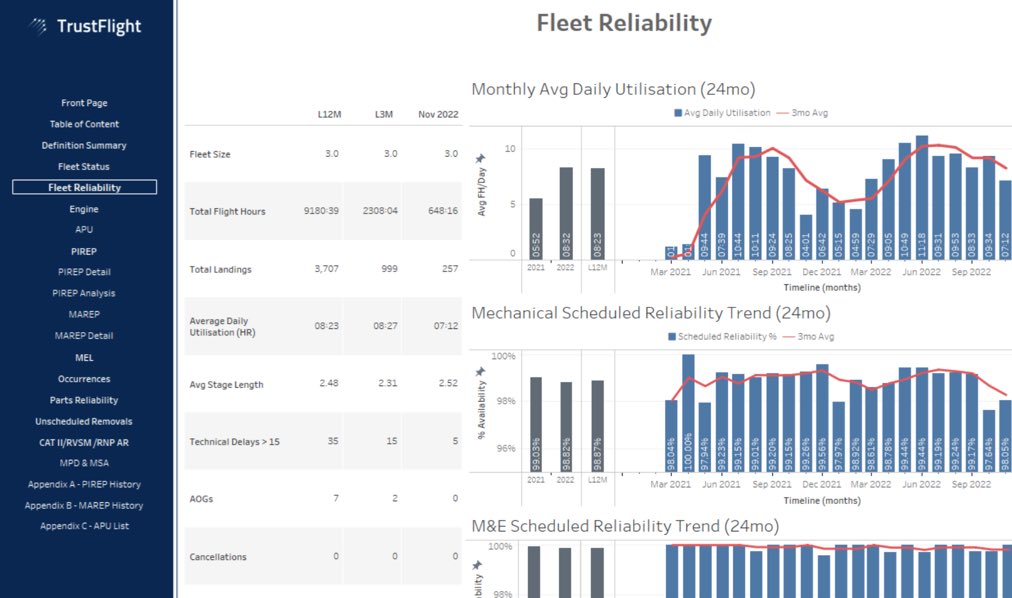This screenshot has height=598, width=1012.
Task: Select the Fleet Reliability nav item
Action: [84, 187]
